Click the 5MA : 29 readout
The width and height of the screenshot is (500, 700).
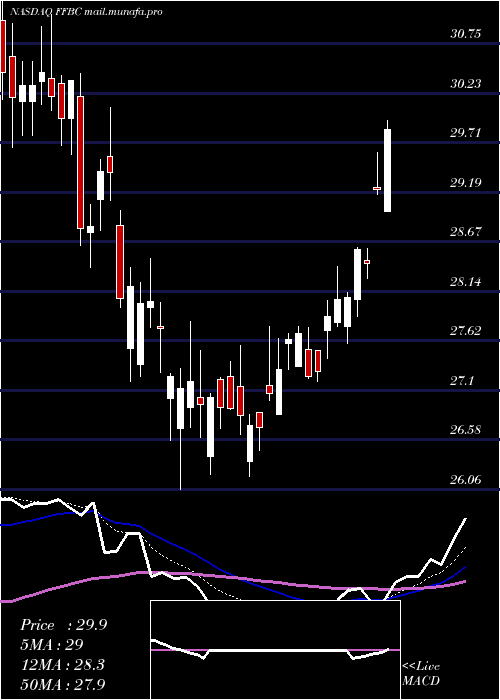point(52,645)
